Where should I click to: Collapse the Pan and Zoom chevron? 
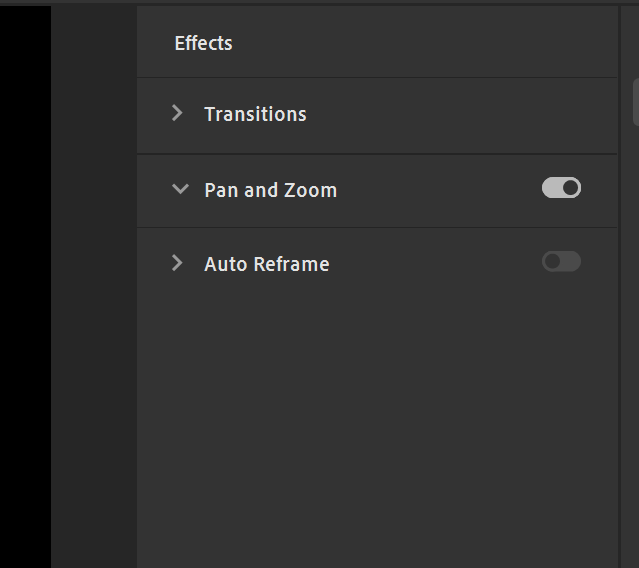coord(180,189)
